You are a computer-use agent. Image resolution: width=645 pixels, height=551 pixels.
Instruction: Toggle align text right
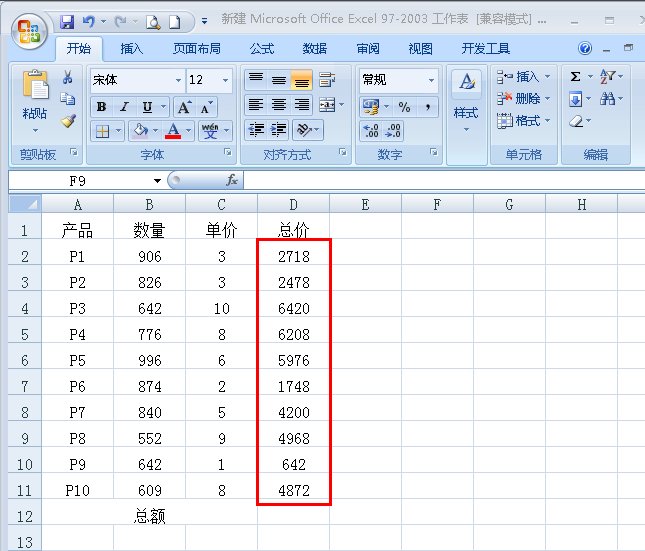pos(302,105)
